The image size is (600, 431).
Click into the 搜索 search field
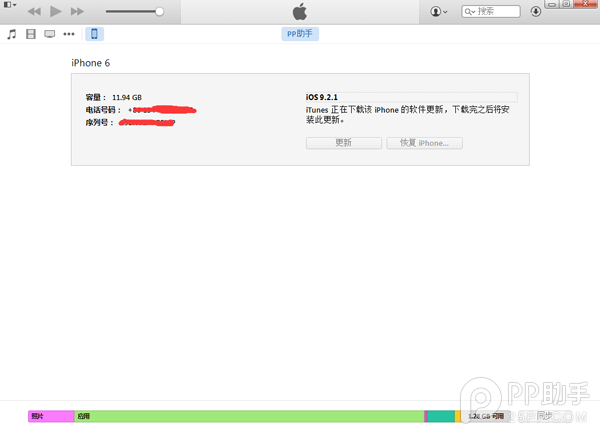pyautogui.click(x=491, y=11)
